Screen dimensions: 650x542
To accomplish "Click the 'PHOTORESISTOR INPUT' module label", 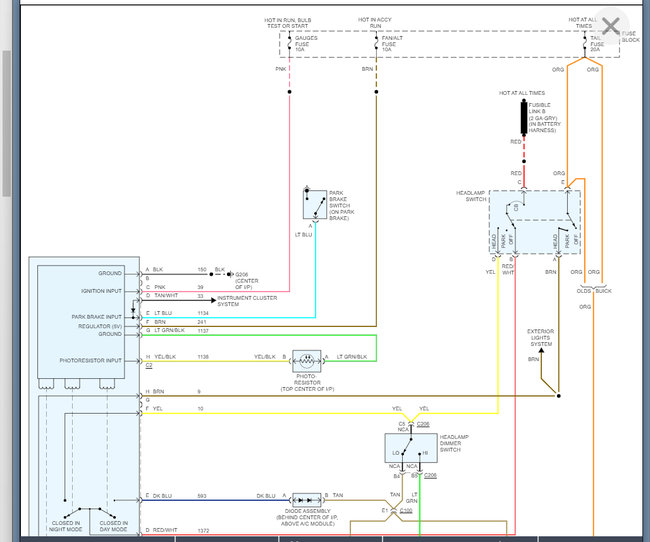I will 90,360.
